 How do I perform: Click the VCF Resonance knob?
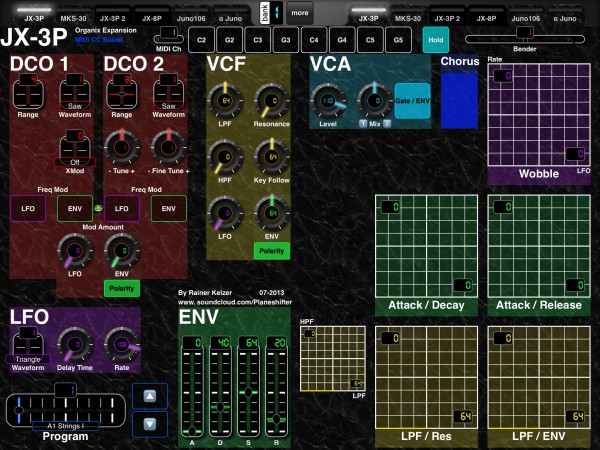click(x=272, y=101)
